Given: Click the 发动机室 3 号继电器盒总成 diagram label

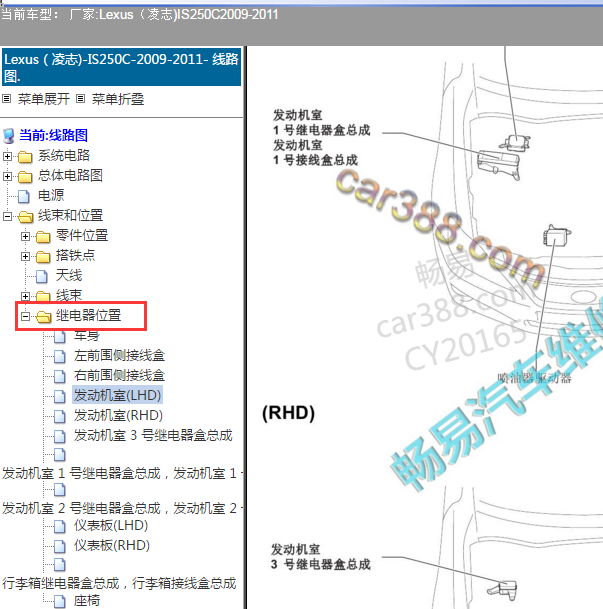Looking at the screenshot, I should point(321,557).
